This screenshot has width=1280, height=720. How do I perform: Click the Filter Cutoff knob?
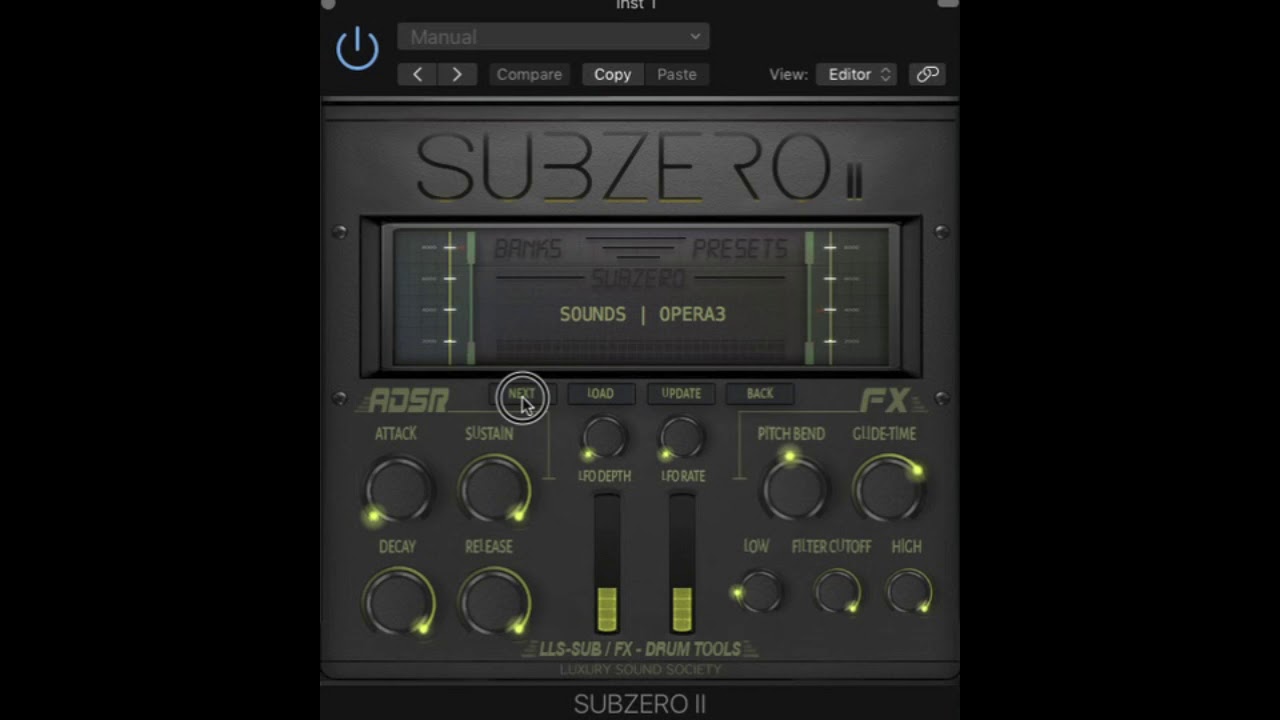pyautogui.click(x=837, y=591)
